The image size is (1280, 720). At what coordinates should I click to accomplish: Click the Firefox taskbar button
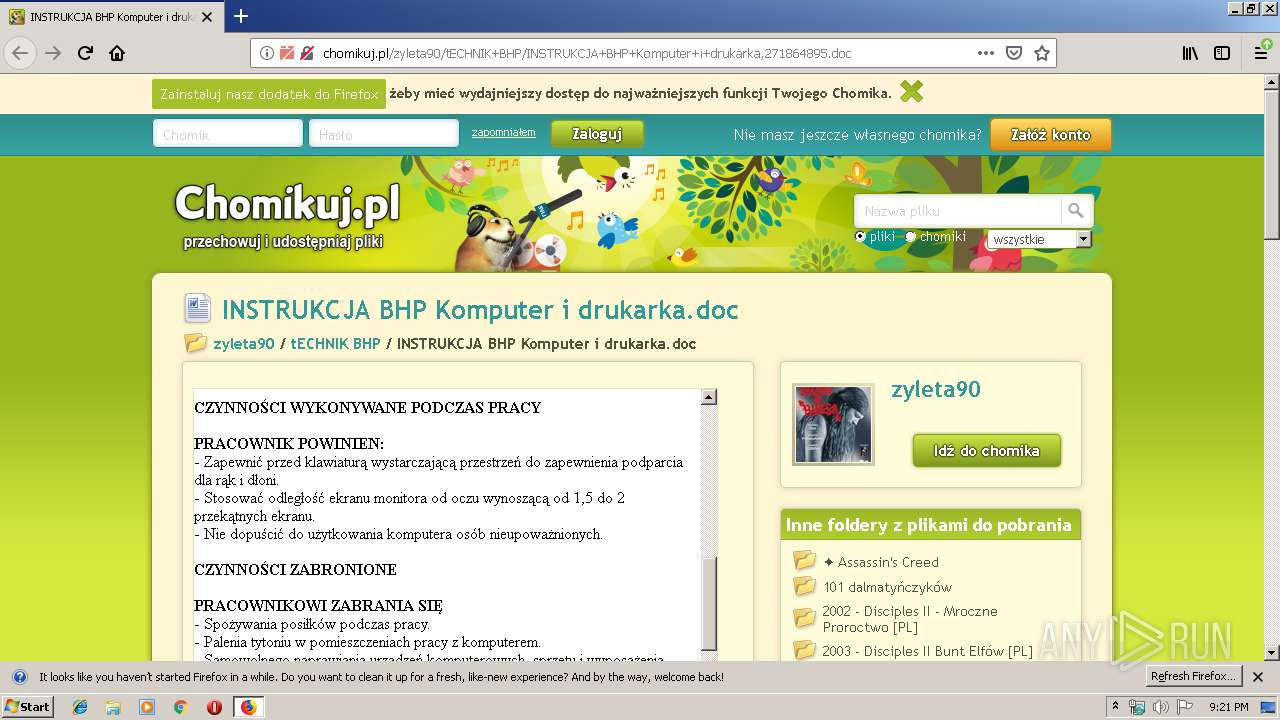(x=248, y=707)
